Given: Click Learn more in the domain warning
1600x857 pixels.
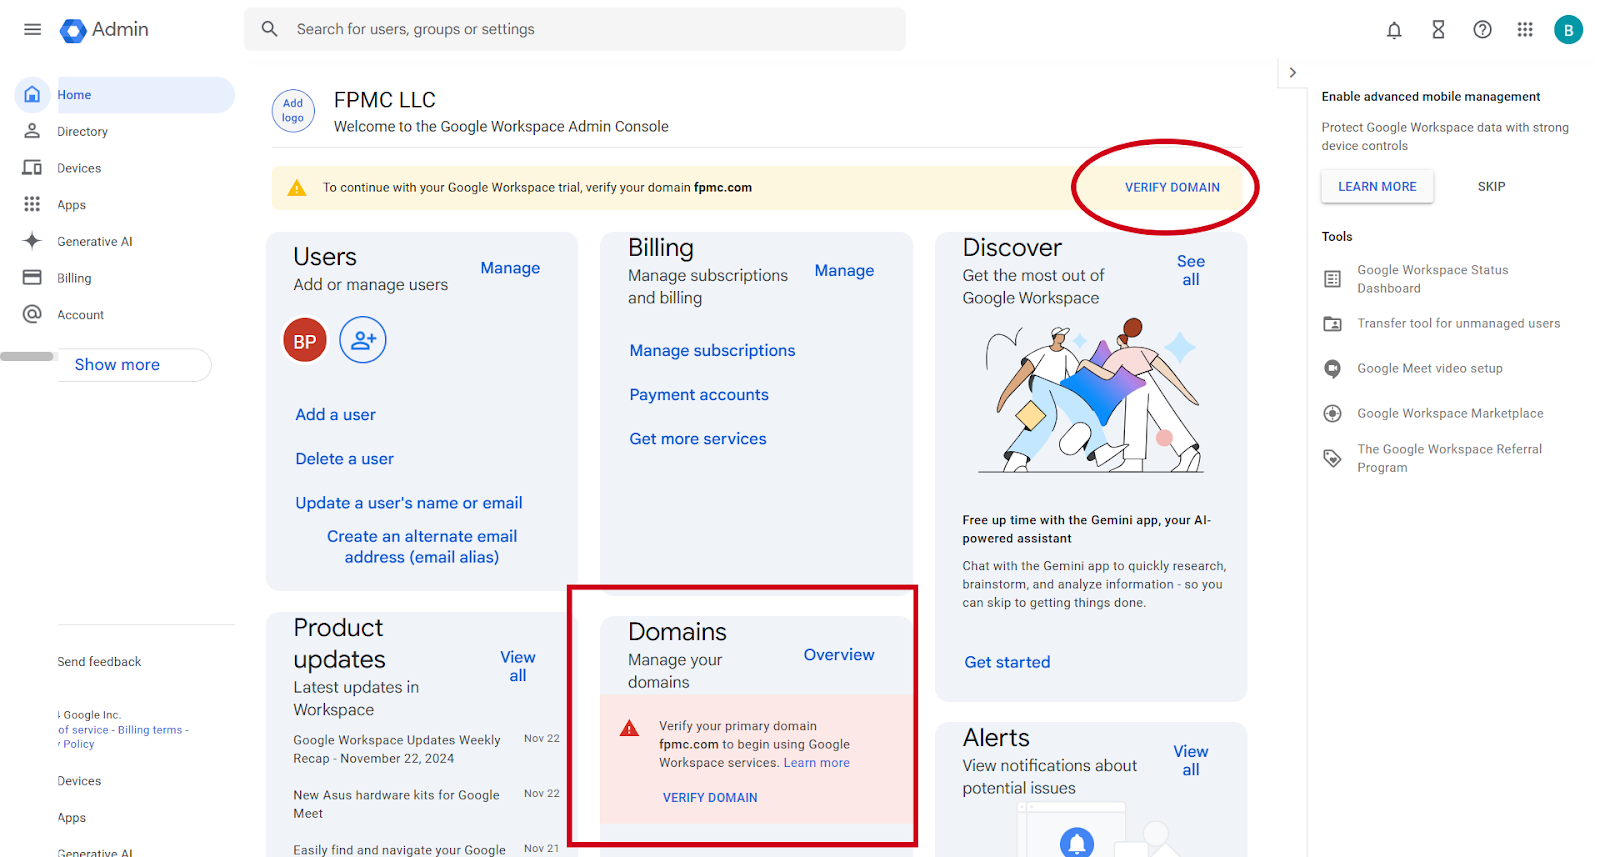Looking at the screenshot, I should [x=817, y=763].
